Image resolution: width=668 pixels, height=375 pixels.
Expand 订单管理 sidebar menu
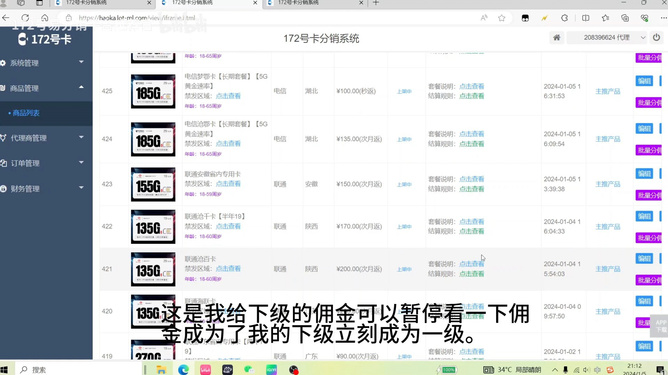click(x=46, y=163)
